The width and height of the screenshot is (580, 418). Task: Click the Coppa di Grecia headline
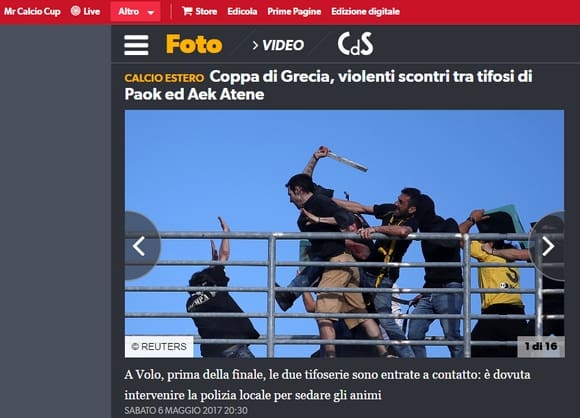click(328, 85)
